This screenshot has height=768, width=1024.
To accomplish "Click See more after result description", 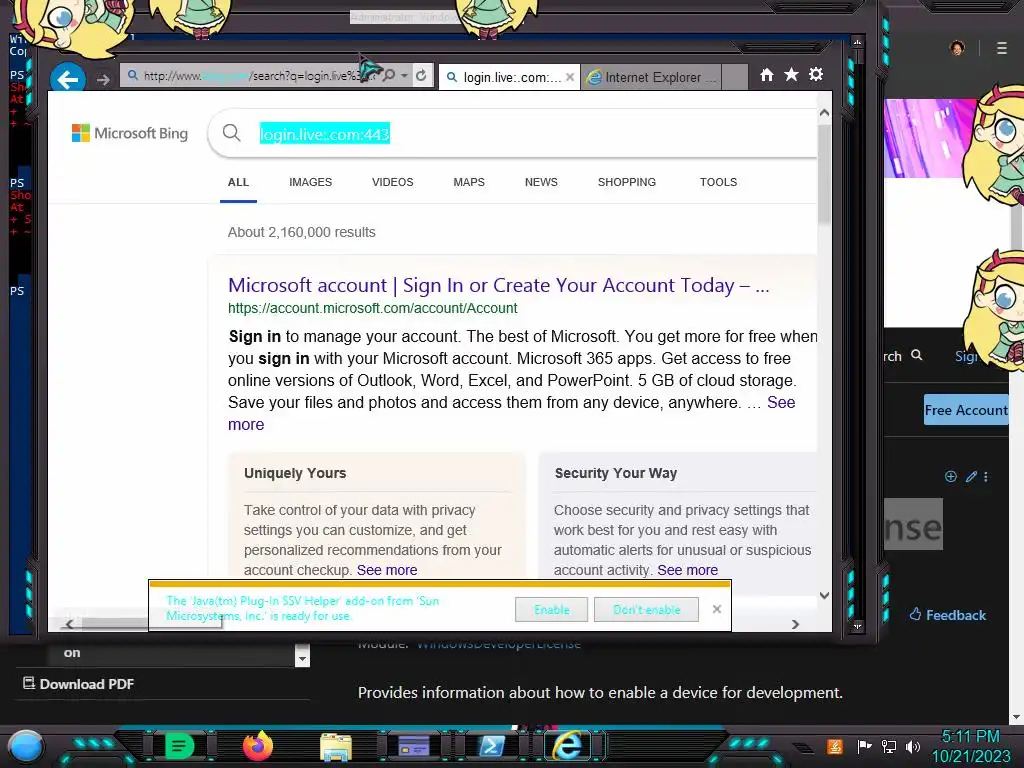I will click(x=781, y=402).
